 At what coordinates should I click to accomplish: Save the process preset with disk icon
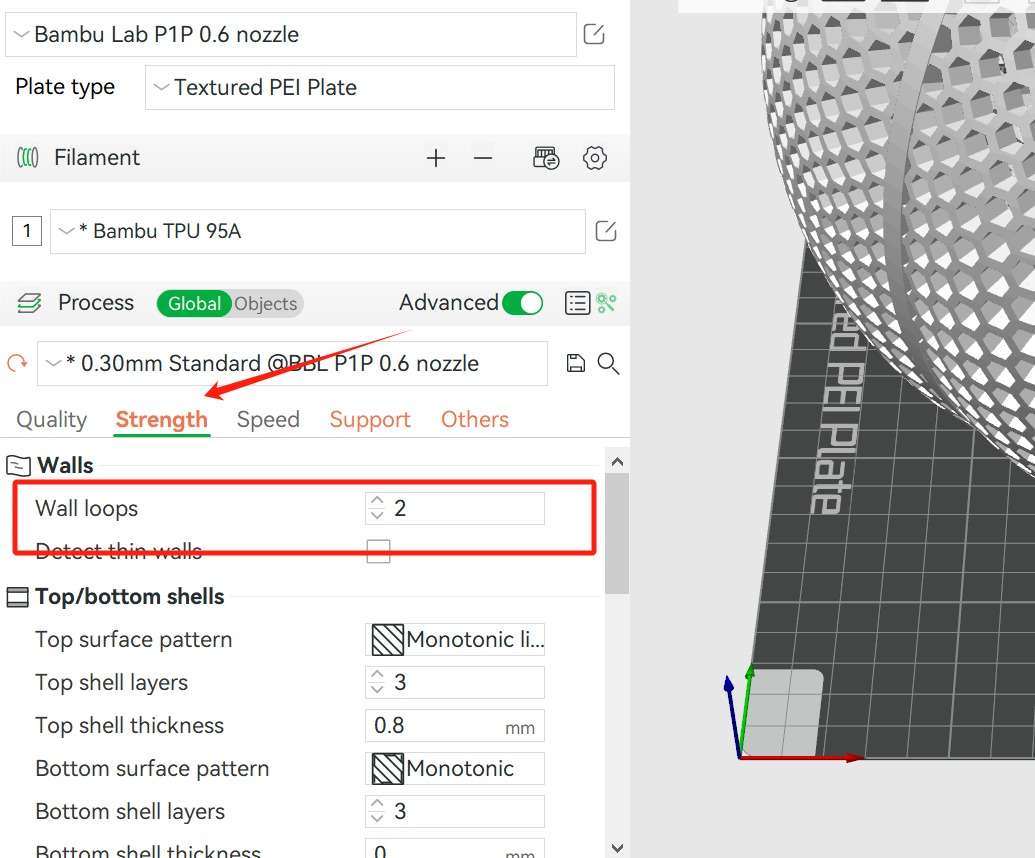coord(575,364)
